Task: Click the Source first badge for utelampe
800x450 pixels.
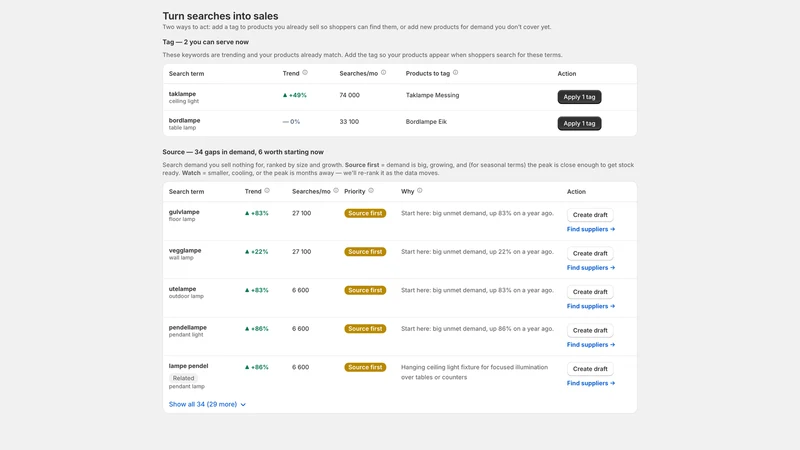Action: (x=365, y=290)
